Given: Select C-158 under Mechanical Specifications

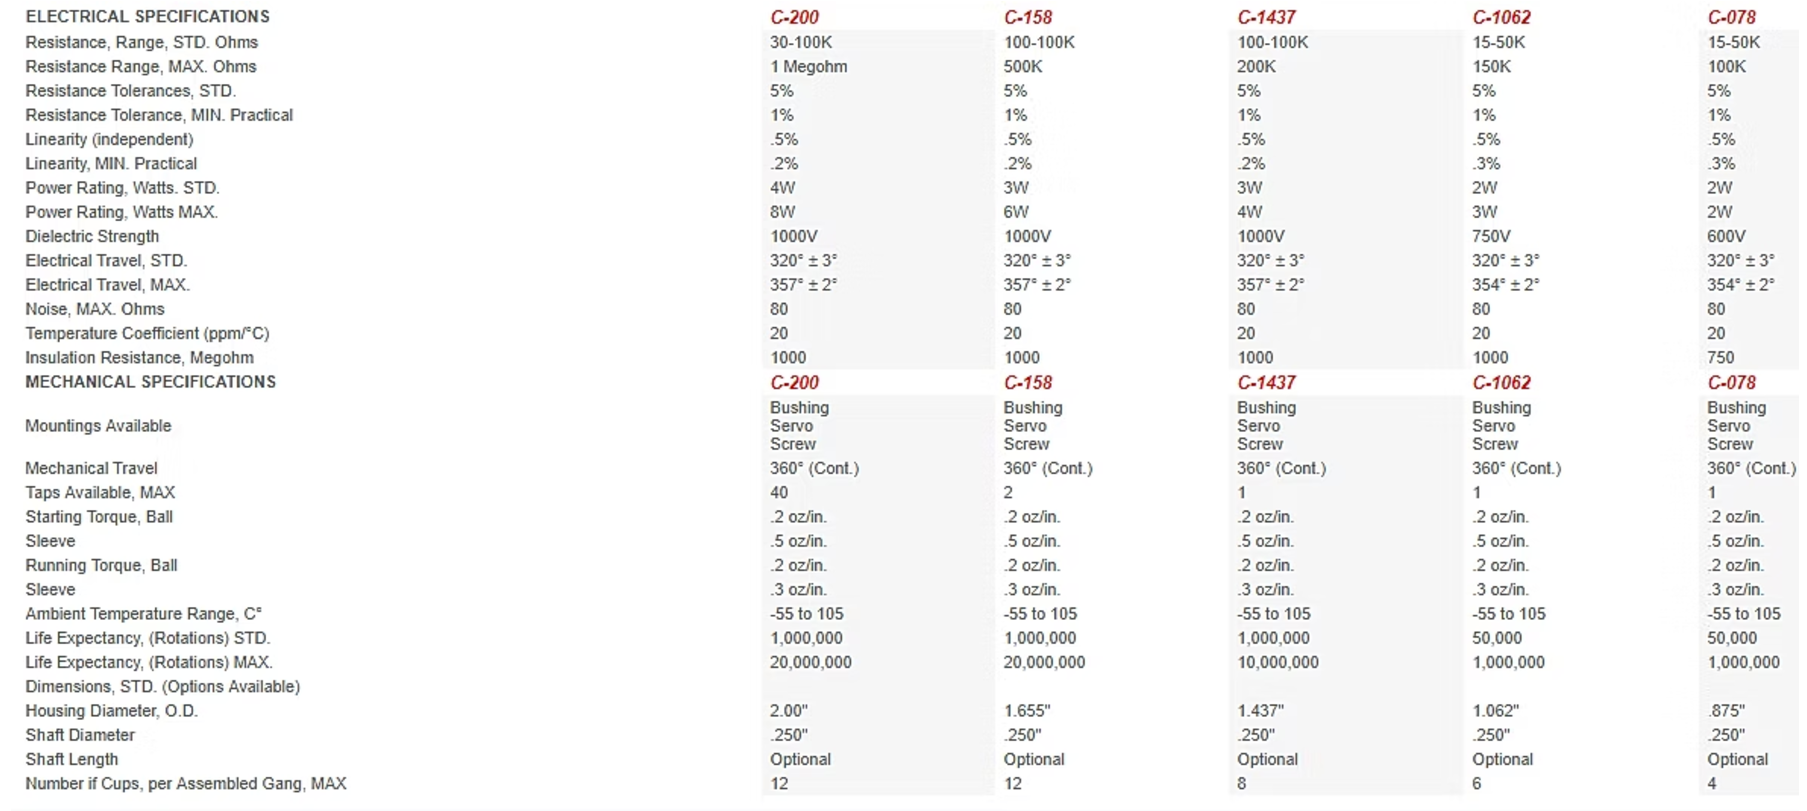Looking at the screenshot, I should pyautogui.click(x=1028, y=383).
